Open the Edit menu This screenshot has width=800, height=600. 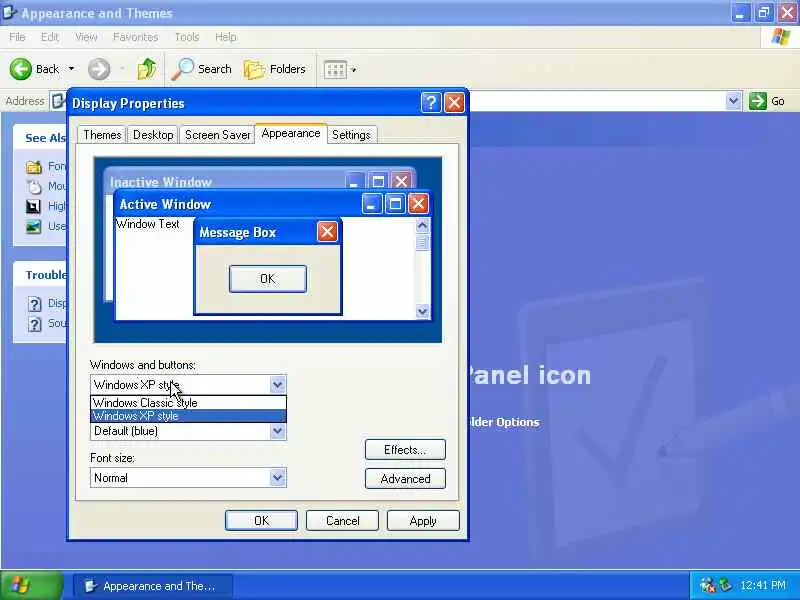pos(50,37)
